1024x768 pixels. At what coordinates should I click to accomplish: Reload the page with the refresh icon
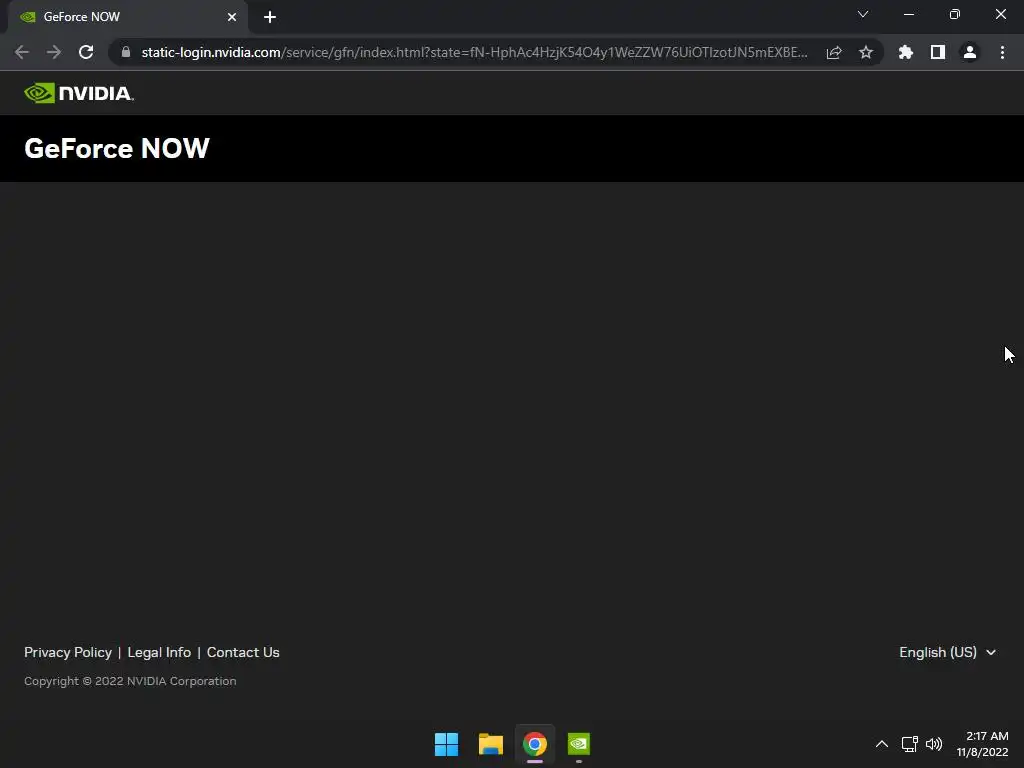(86, 52)
